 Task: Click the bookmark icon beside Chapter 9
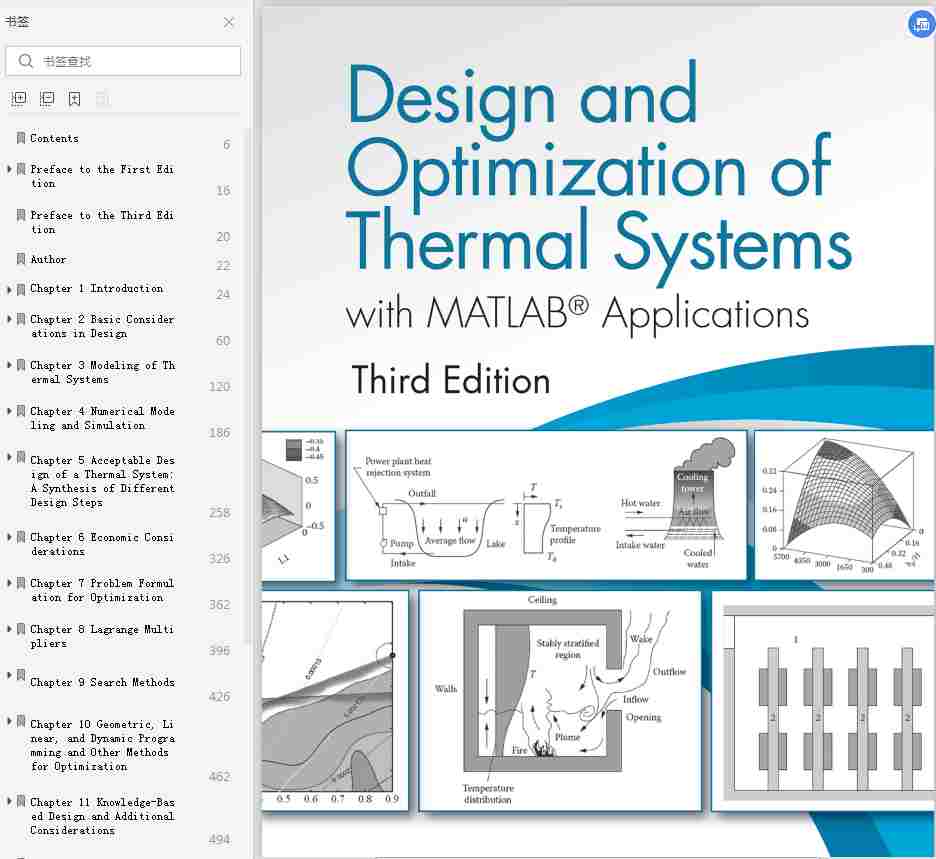21,675
